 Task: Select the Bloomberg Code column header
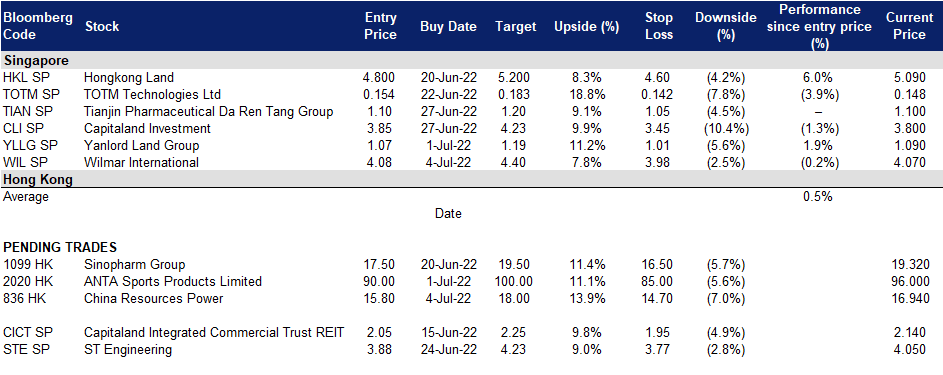(38, 26)
